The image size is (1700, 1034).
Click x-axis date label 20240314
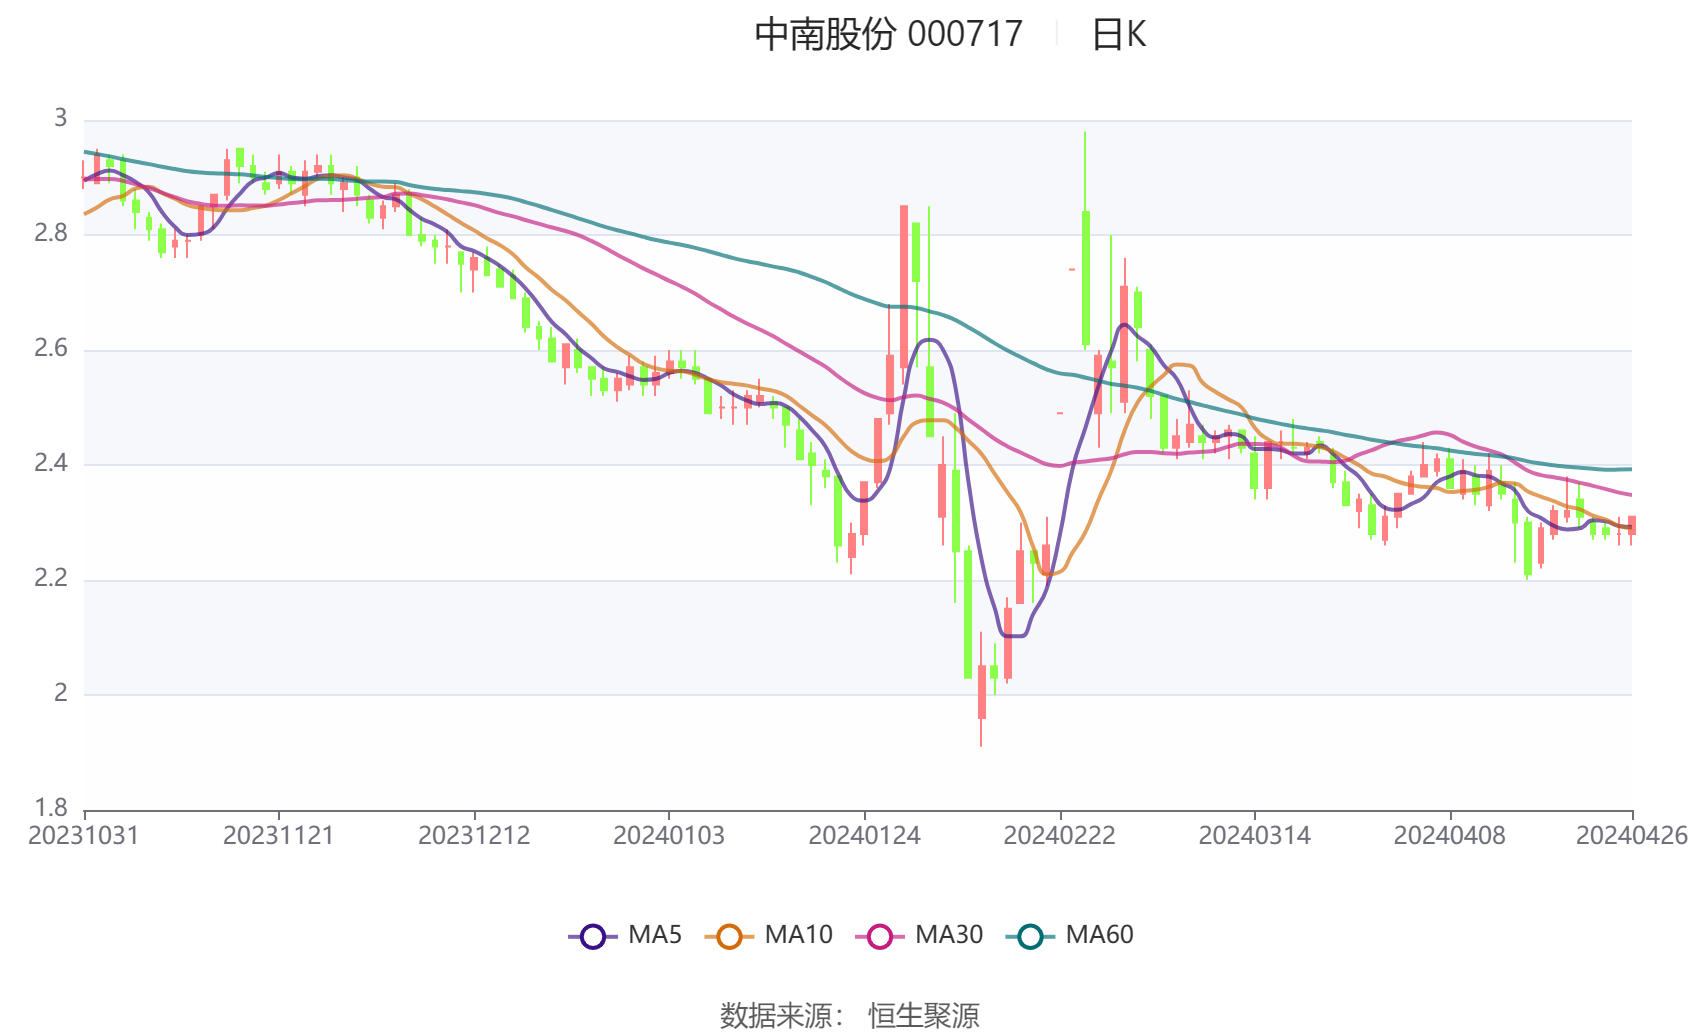pyautogui.click(x=1255, y=836)
